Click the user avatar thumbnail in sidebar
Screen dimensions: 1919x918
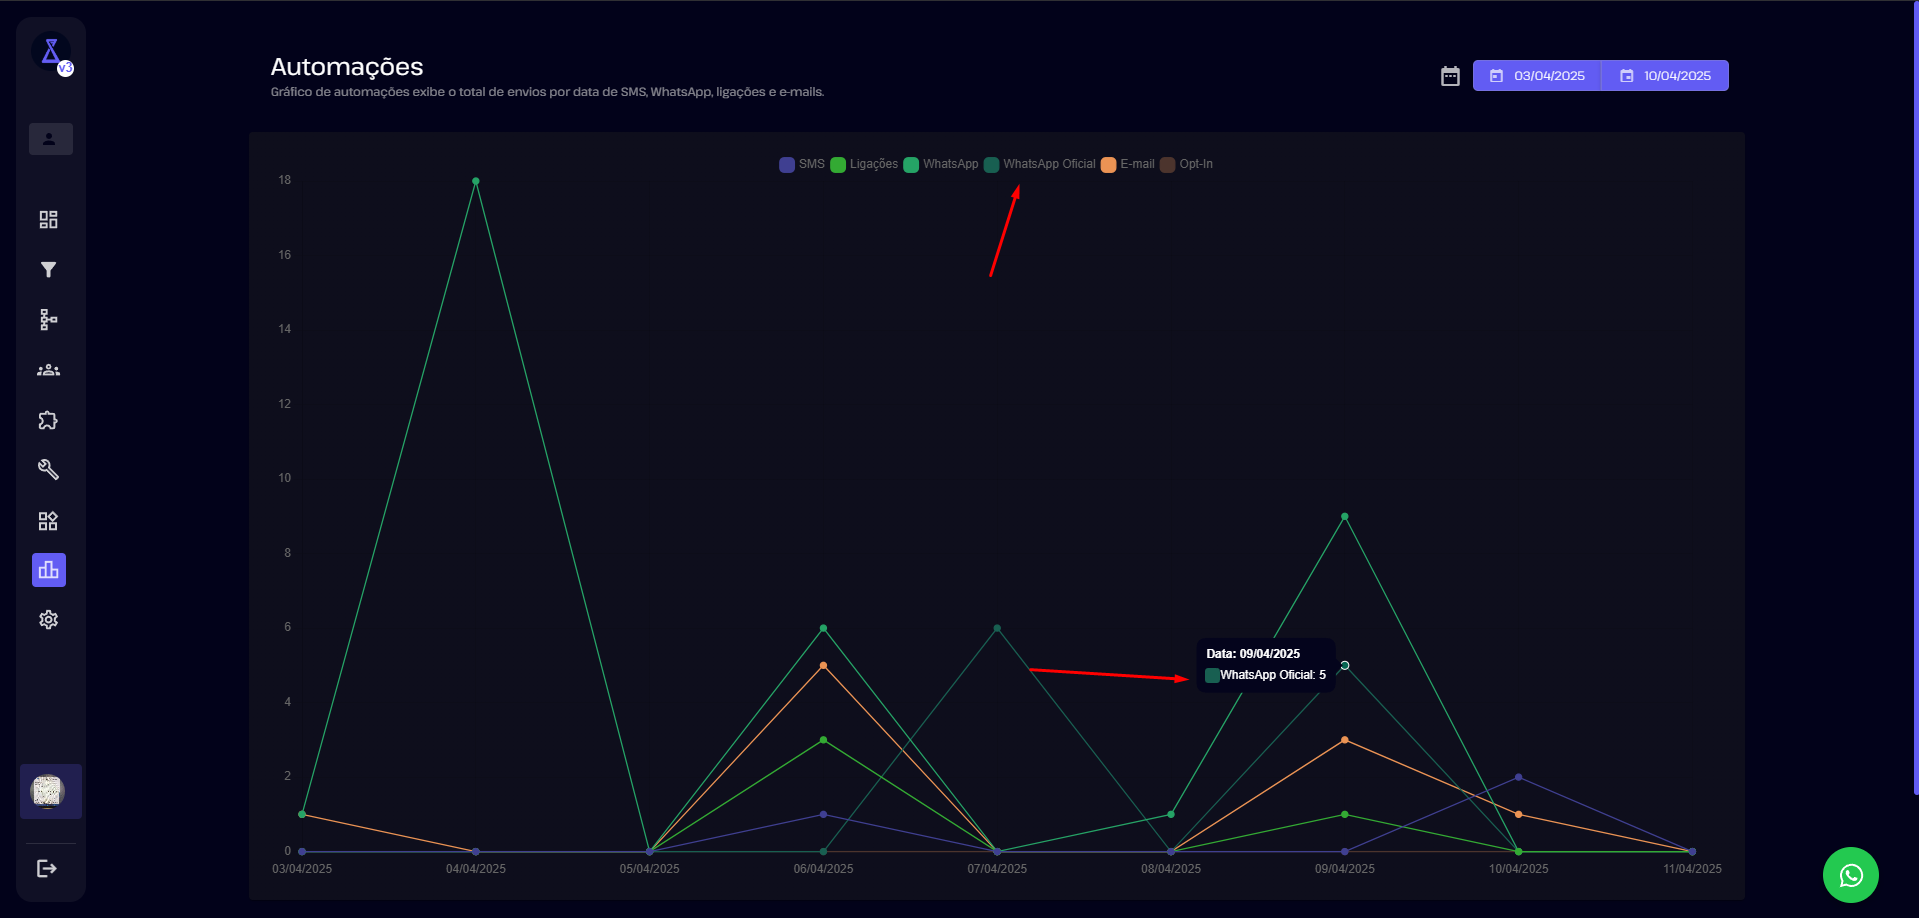coord(48,791)
